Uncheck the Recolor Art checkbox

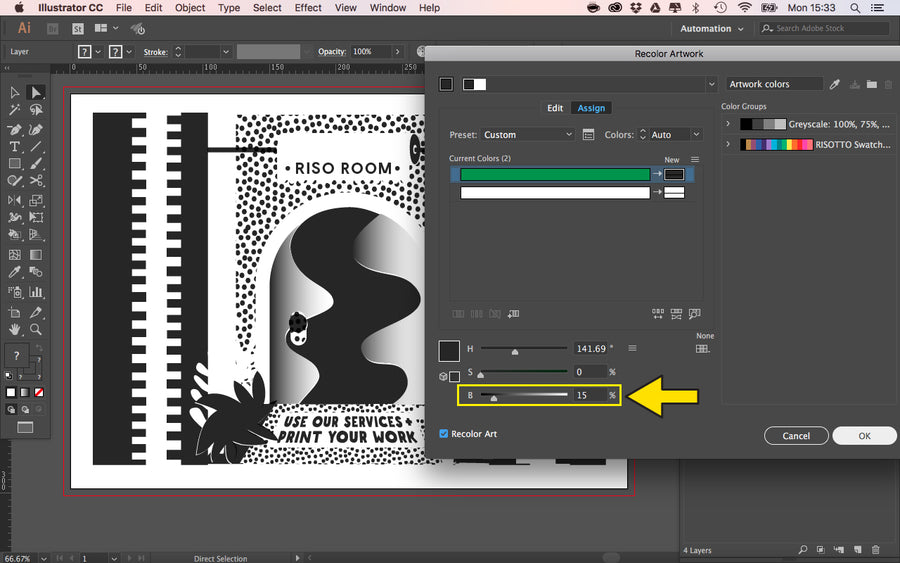(x=443, y=434)
